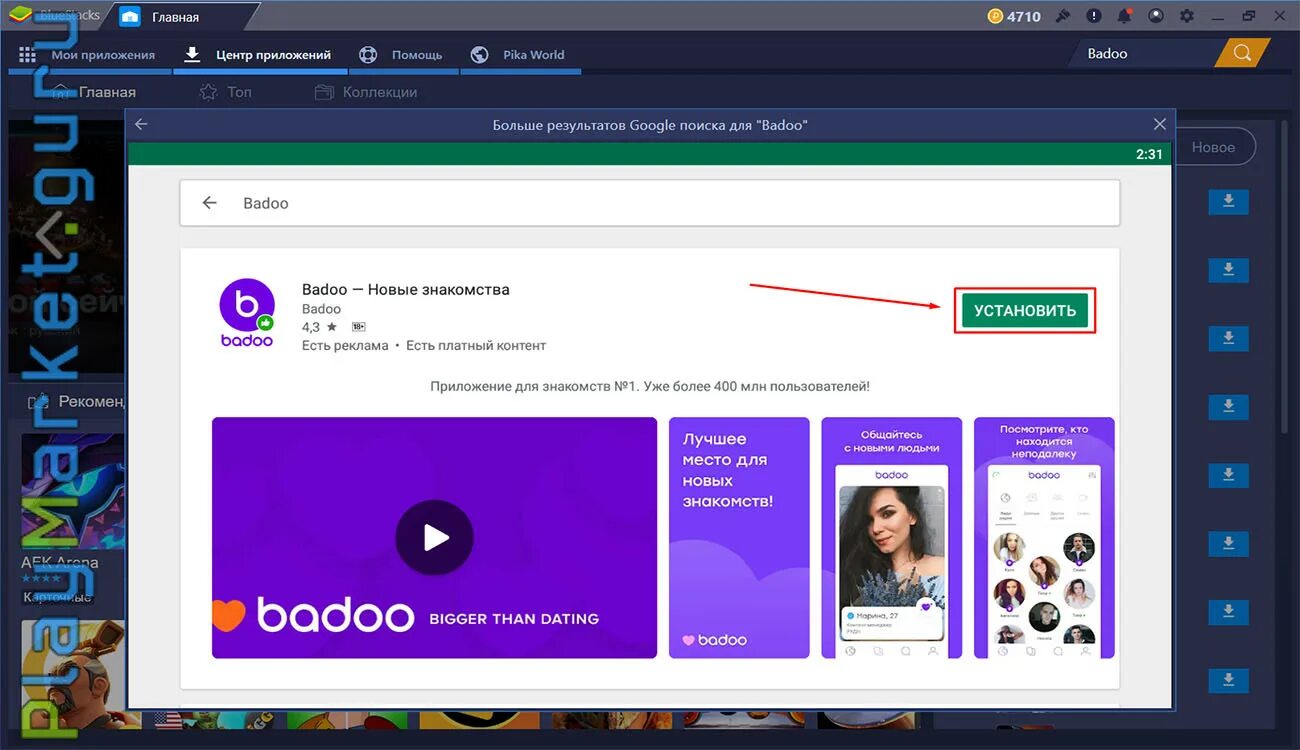
Task: Click the star icon beside Топ
Action: pos(208,92)
